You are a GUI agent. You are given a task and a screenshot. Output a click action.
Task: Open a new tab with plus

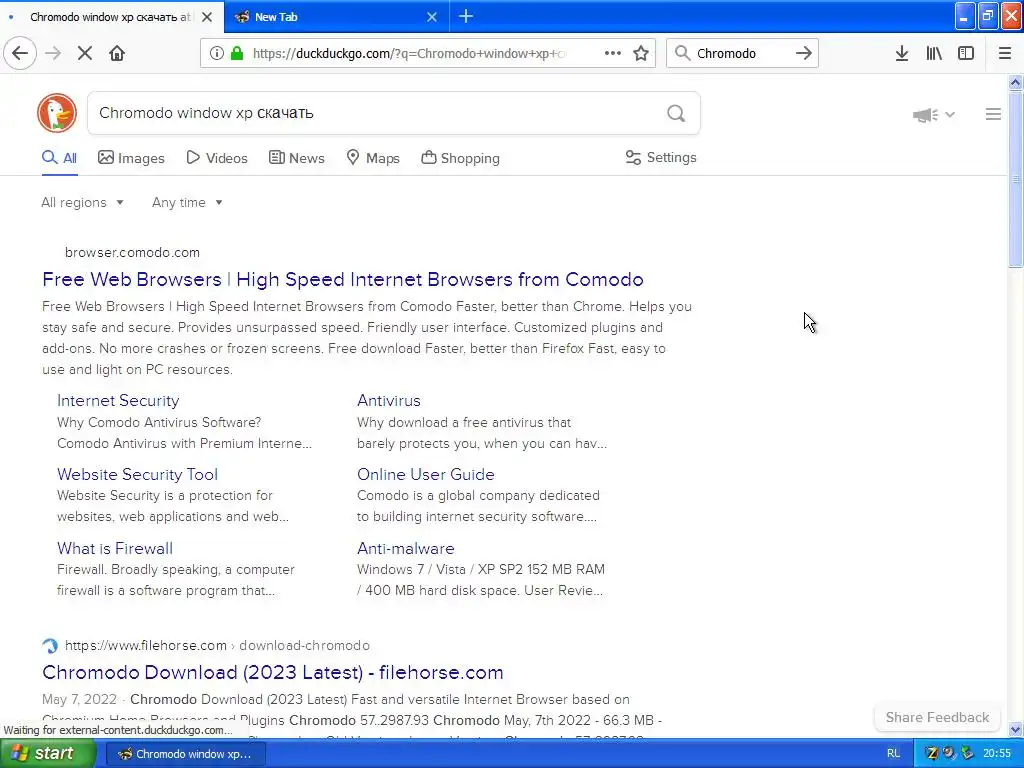466,17
